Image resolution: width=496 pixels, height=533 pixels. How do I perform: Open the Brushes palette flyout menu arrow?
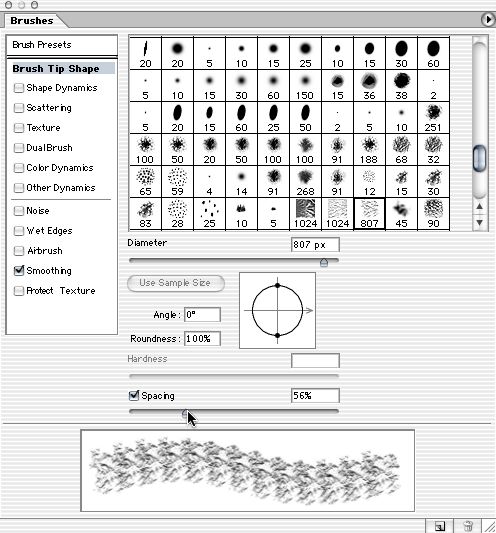(x=488, y=20)
